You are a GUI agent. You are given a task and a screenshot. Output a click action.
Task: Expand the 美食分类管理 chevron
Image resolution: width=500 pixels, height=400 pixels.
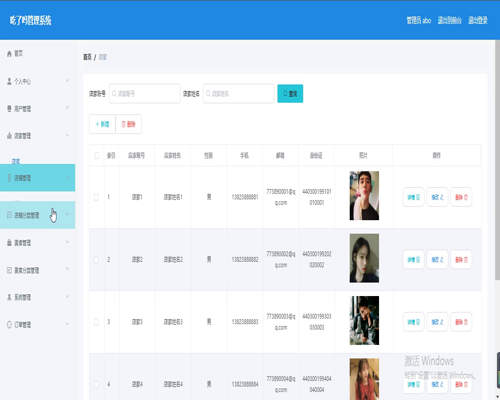click(67, 269)
